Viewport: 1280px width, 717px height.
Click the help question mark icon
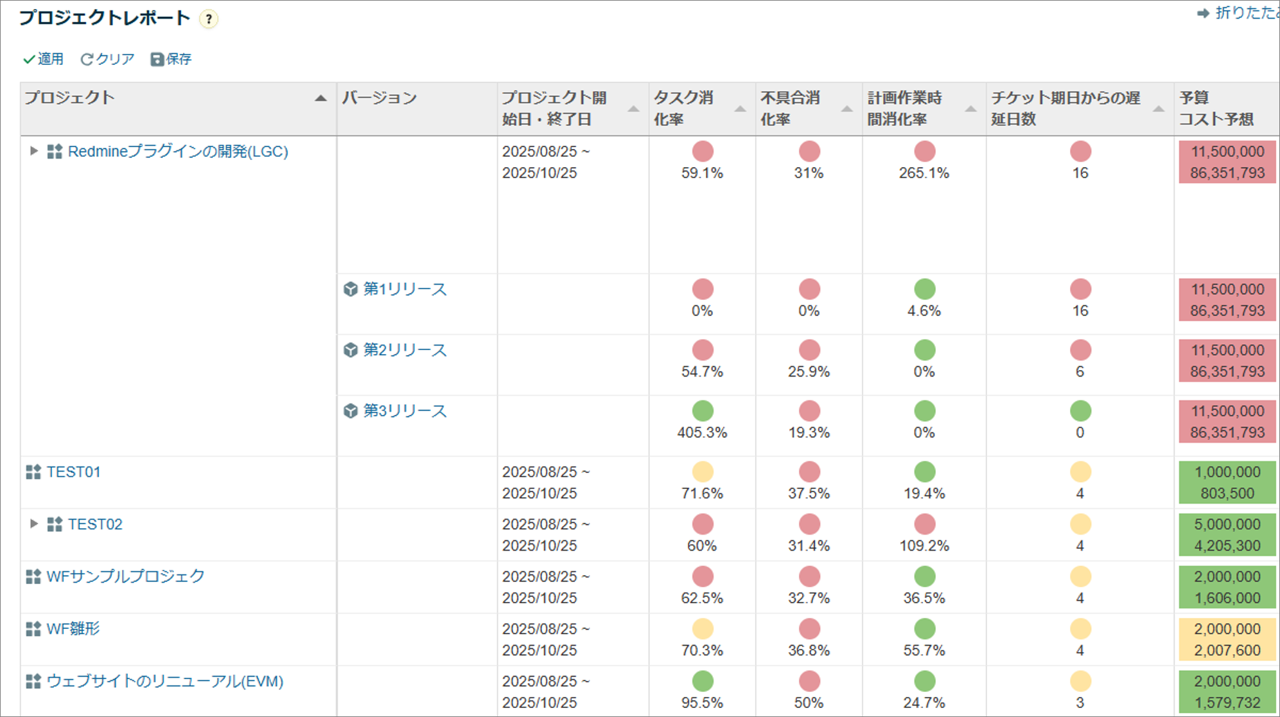coord(208,19)
